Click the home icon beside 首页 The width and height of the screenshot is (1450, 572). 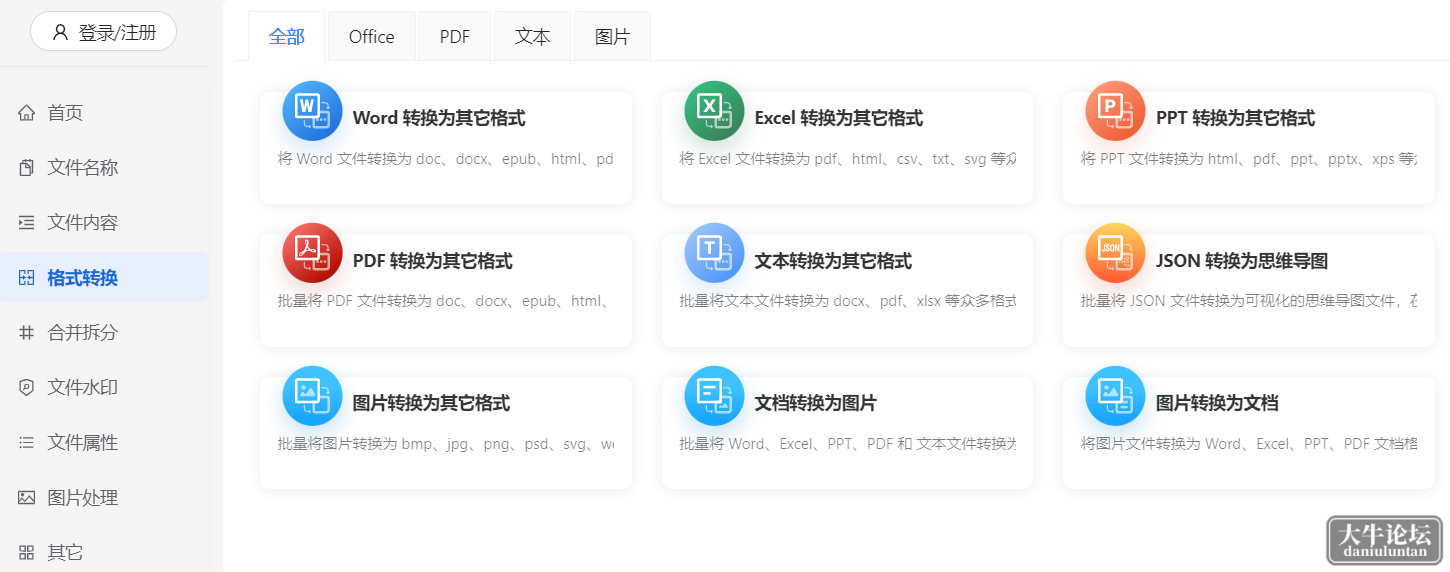[27, 113]
